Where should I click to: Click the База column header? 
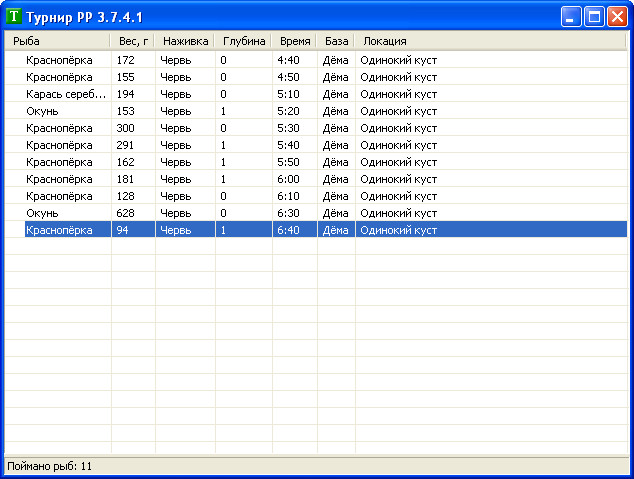click(335, 41)
